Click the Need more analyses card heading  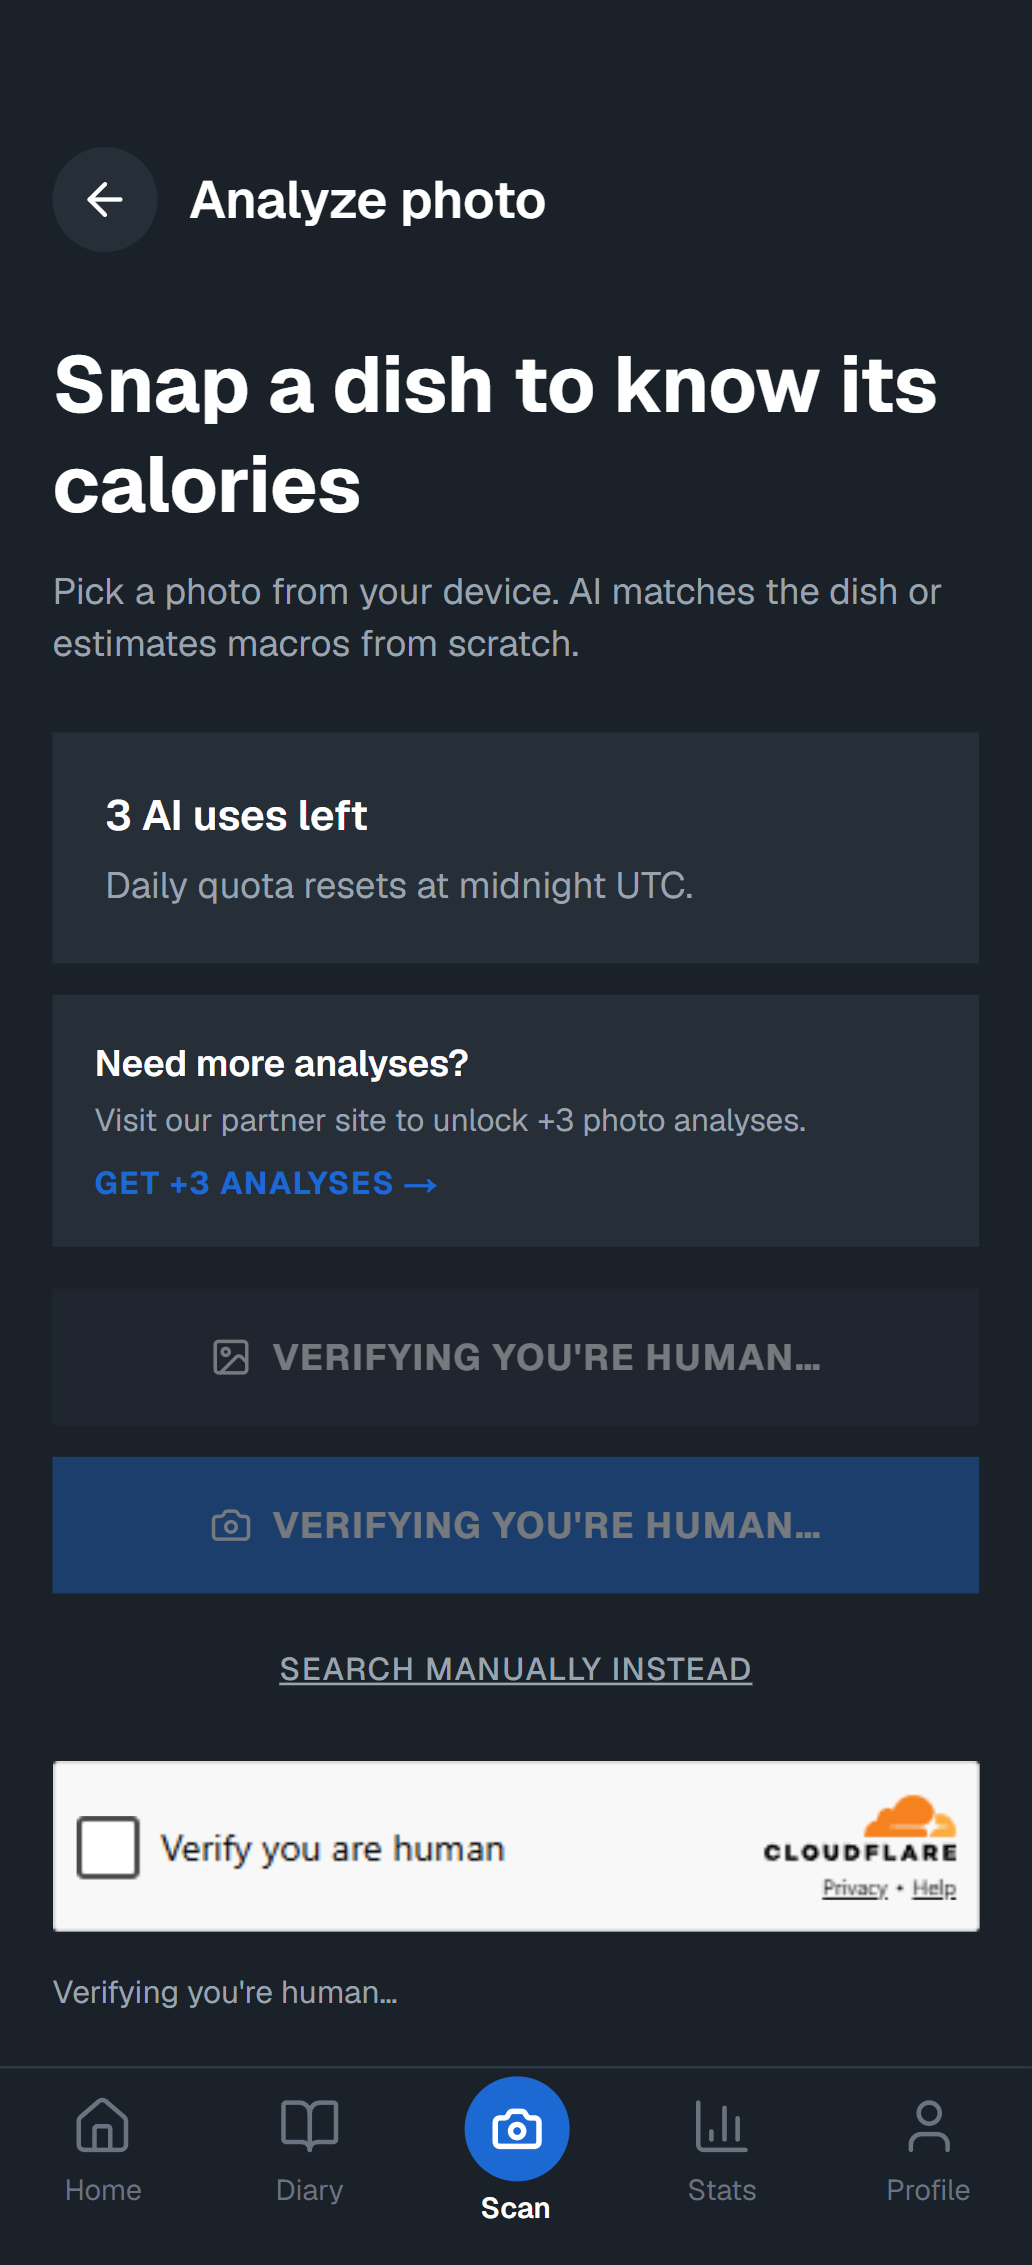(282, 1064)
